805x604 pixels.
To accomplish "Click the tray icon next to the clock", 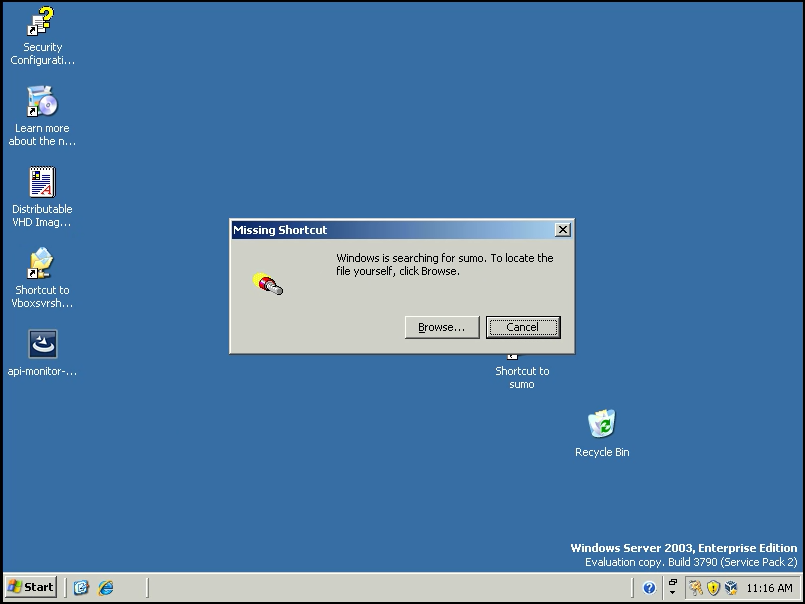I will [731, 588].
